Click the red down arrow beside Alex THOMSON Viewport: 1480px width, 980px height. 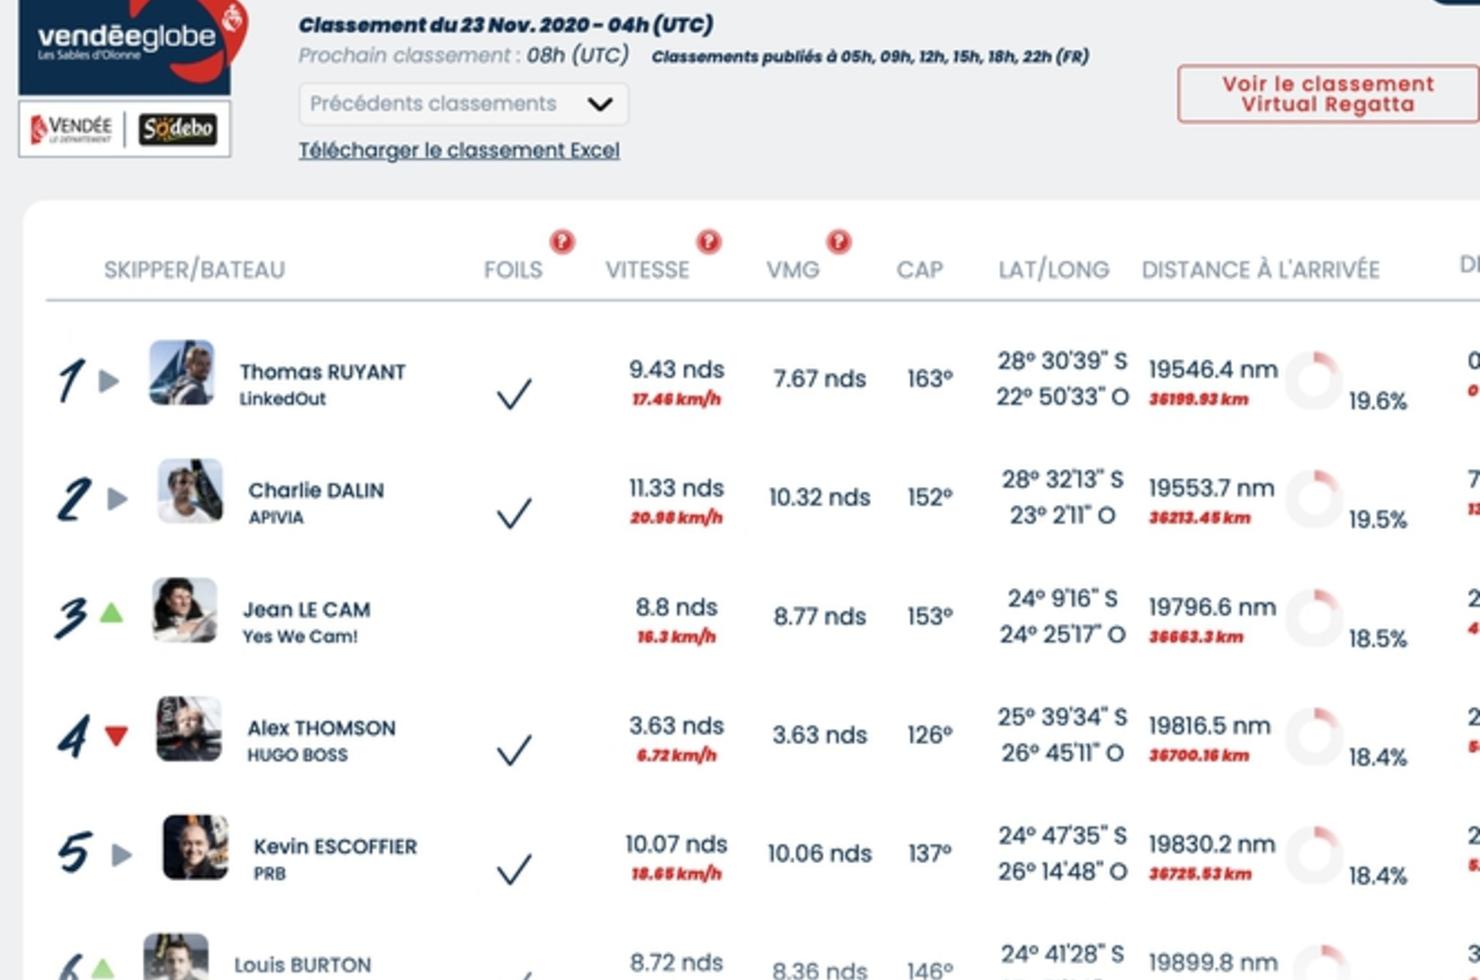(x=117, y=736)
